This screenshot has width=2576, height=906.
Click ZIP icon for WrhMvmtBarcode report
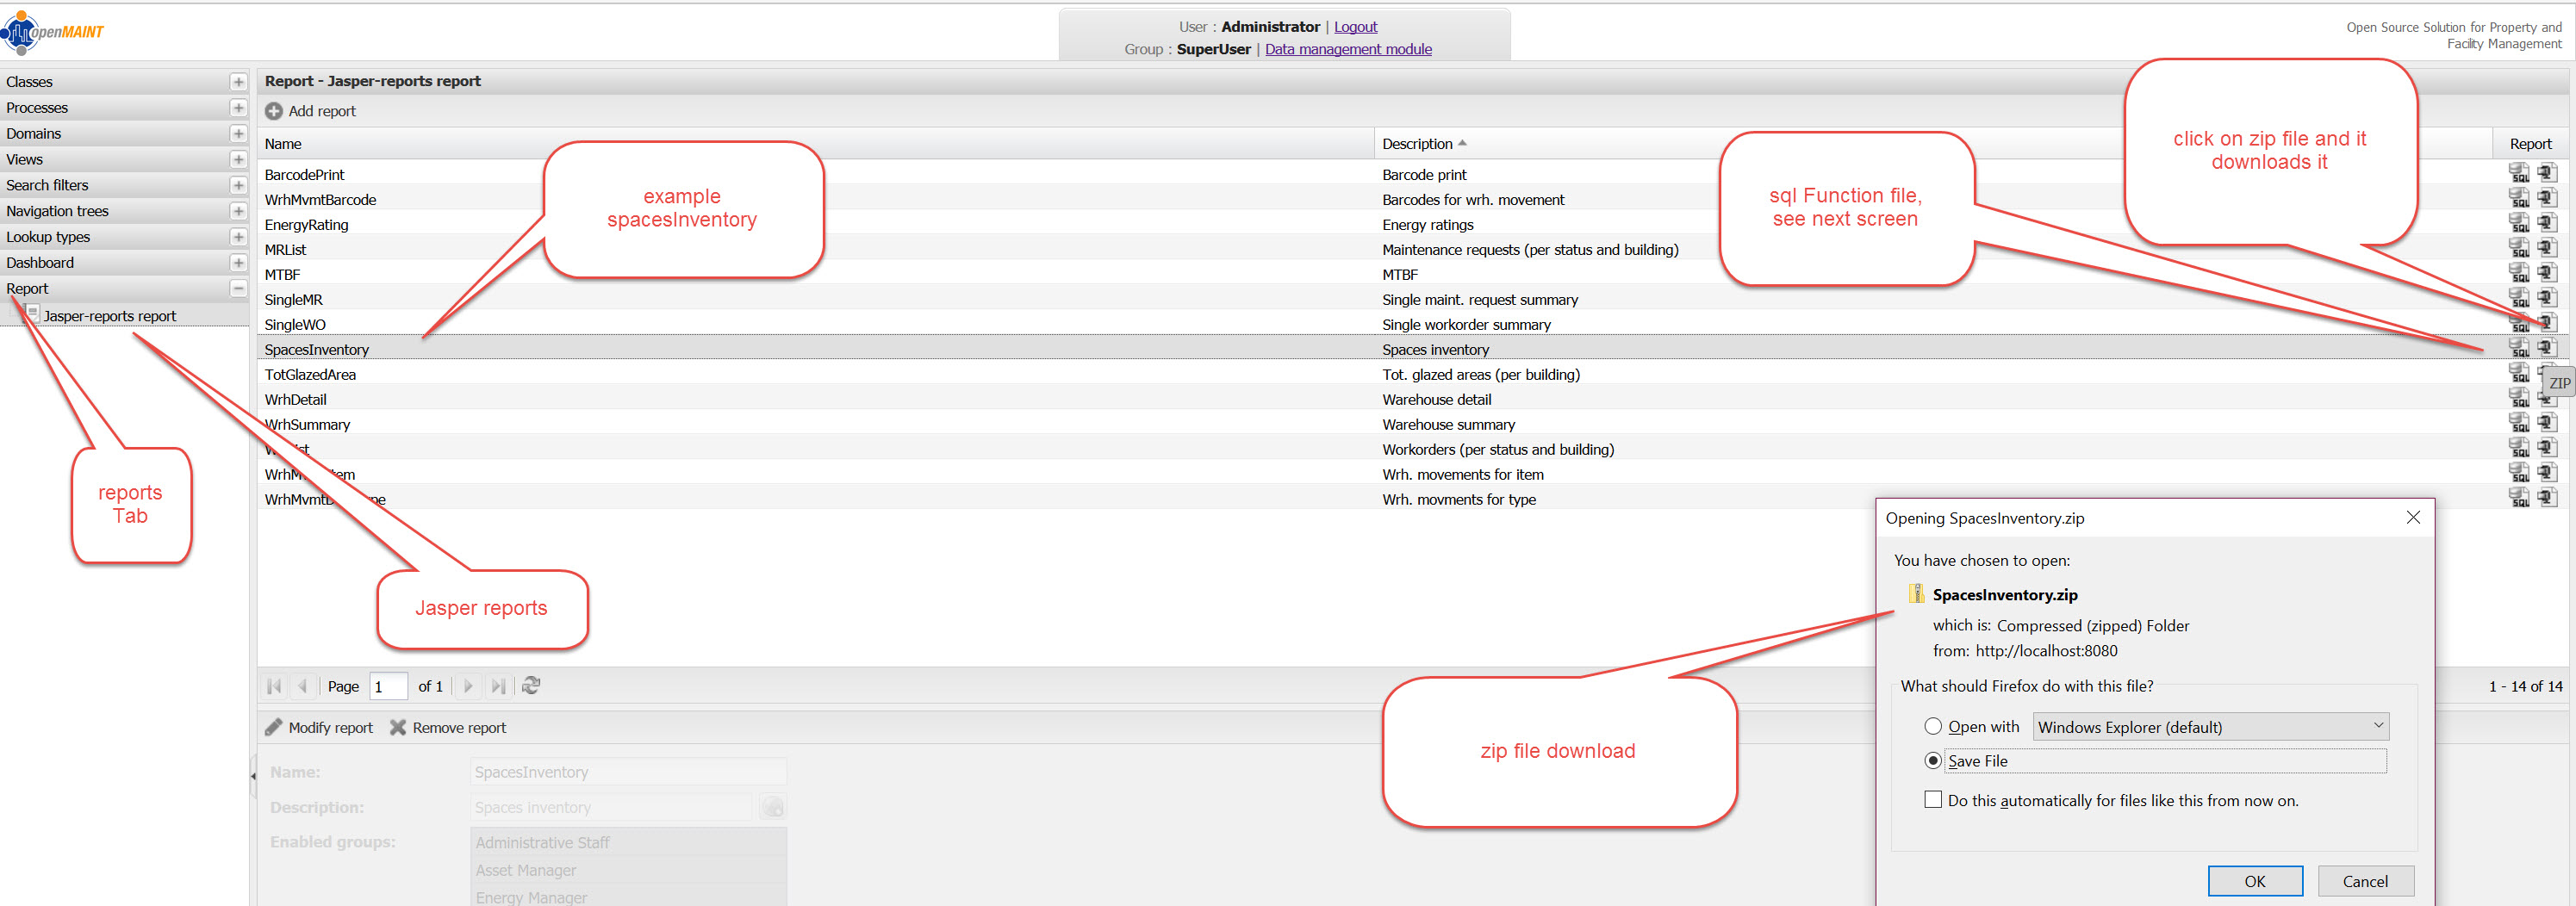(2546, 198)
